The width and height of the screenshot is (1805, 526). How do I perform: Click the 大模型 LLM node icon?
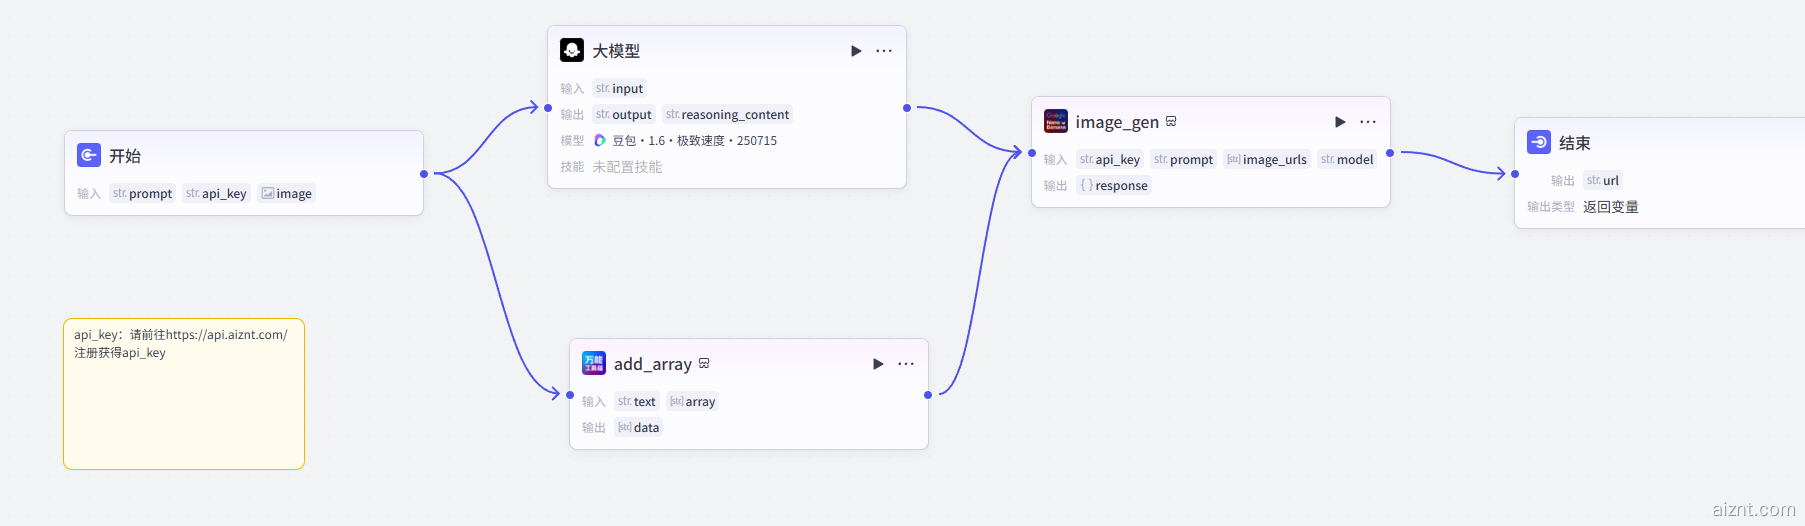tap(572, 50)
